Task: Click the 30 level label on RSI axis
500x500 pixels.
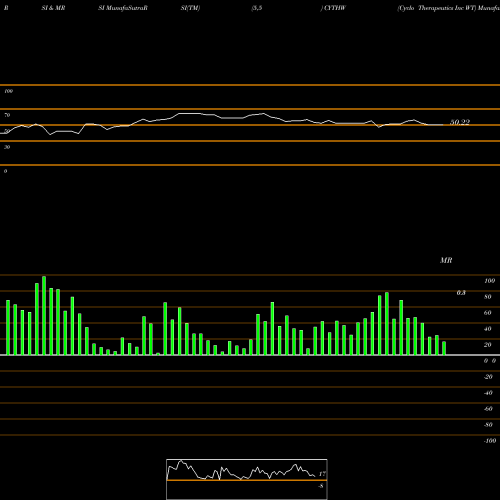Action: [x=7, y=147]
